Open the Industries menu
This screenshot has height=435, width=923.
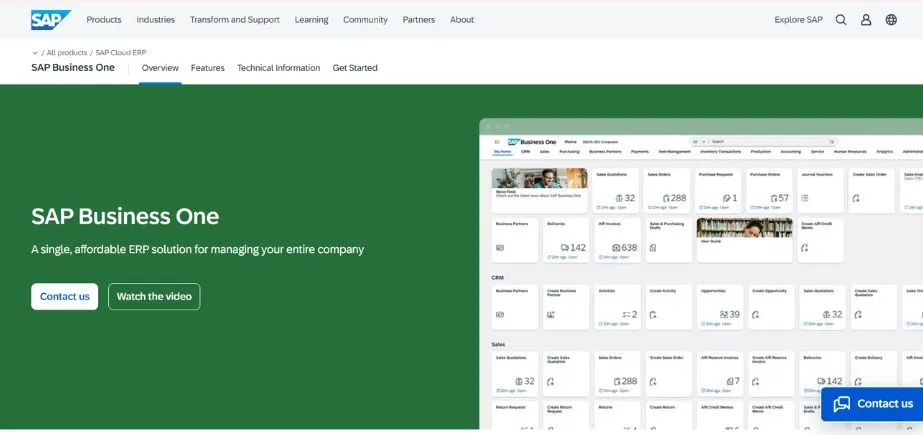click(x=155, y=19)
